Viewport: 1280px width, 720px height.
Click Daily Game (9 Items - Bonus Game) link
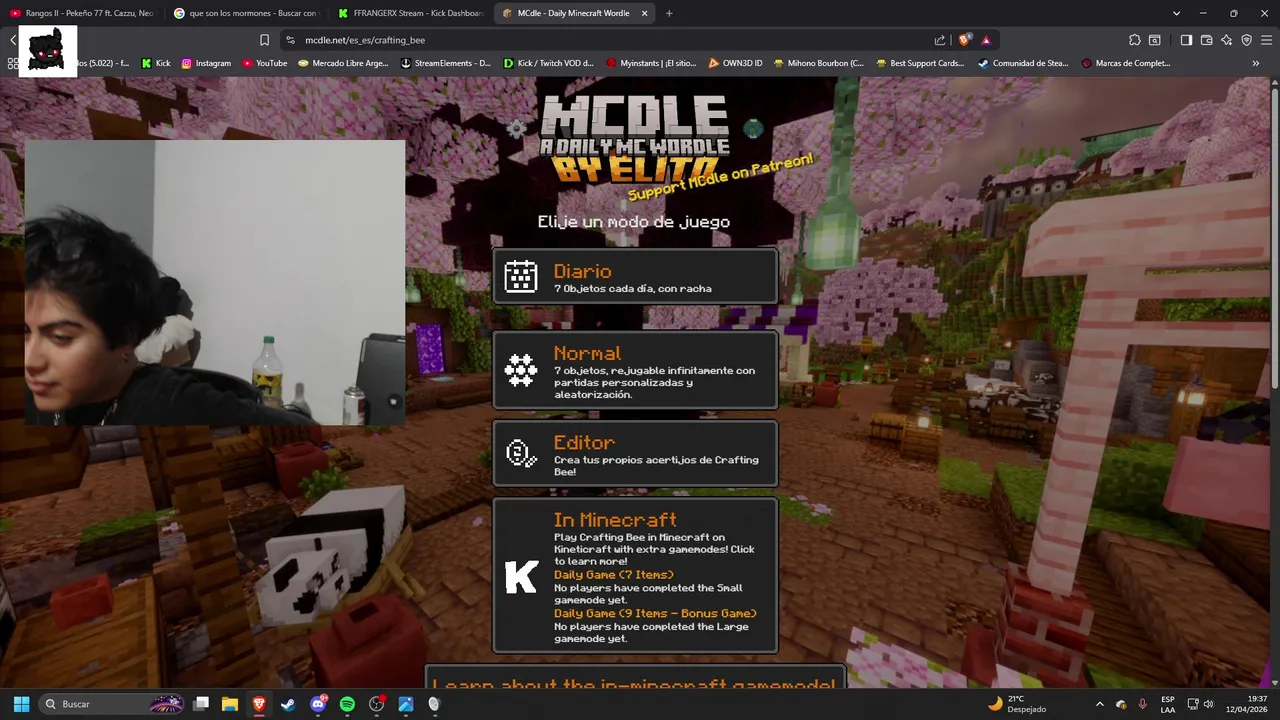pos(655,613)
